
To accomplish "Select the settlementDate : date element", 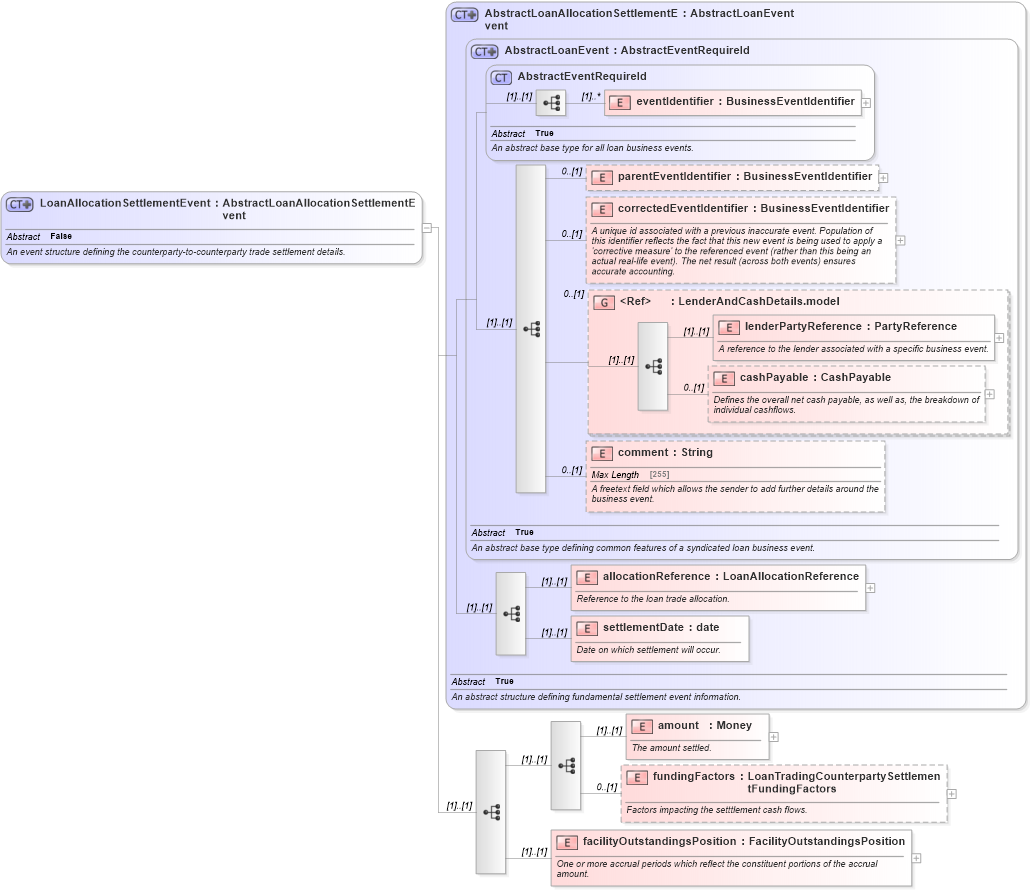I will (x=660, y=627).
